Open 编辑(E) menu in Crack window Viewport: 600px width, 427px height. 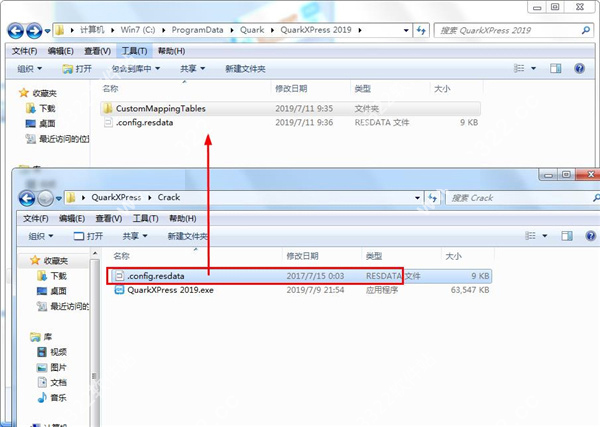coord(72,218)
